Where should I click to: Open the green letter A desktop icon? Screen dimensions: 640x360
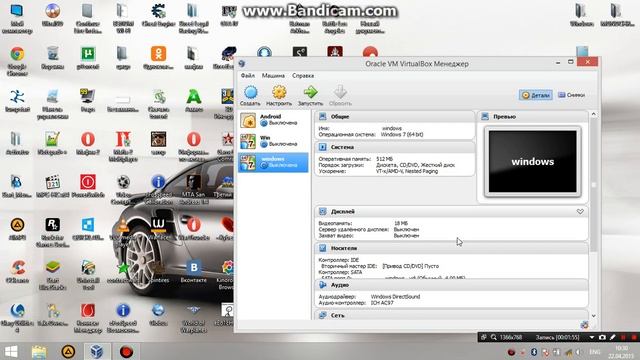tap(194, 101)
